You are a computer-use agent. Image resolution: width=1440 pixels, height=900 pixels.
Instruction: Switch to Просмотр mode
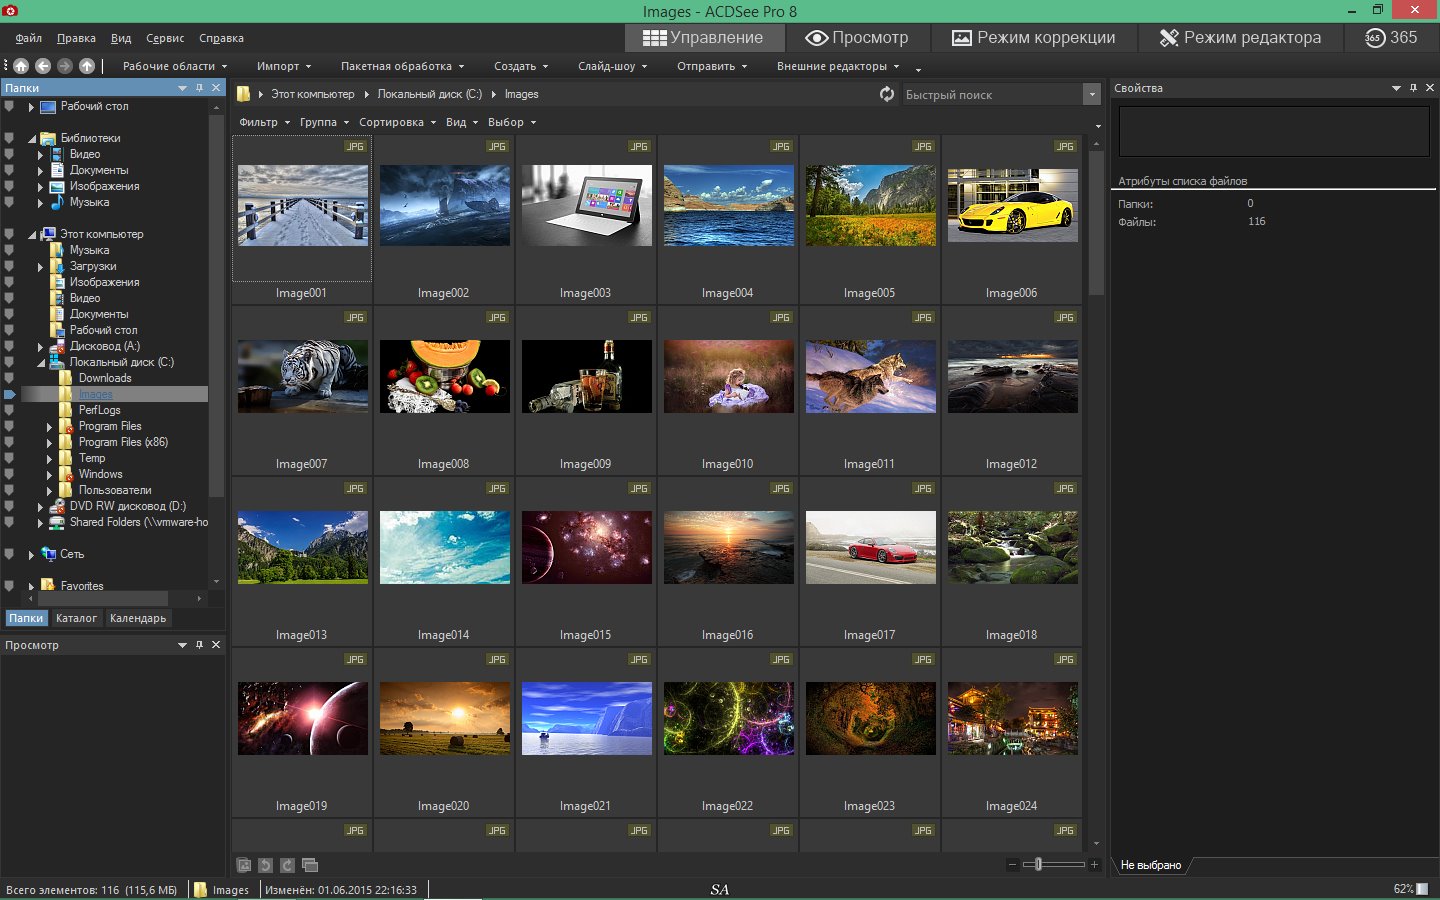coord(857,38)
